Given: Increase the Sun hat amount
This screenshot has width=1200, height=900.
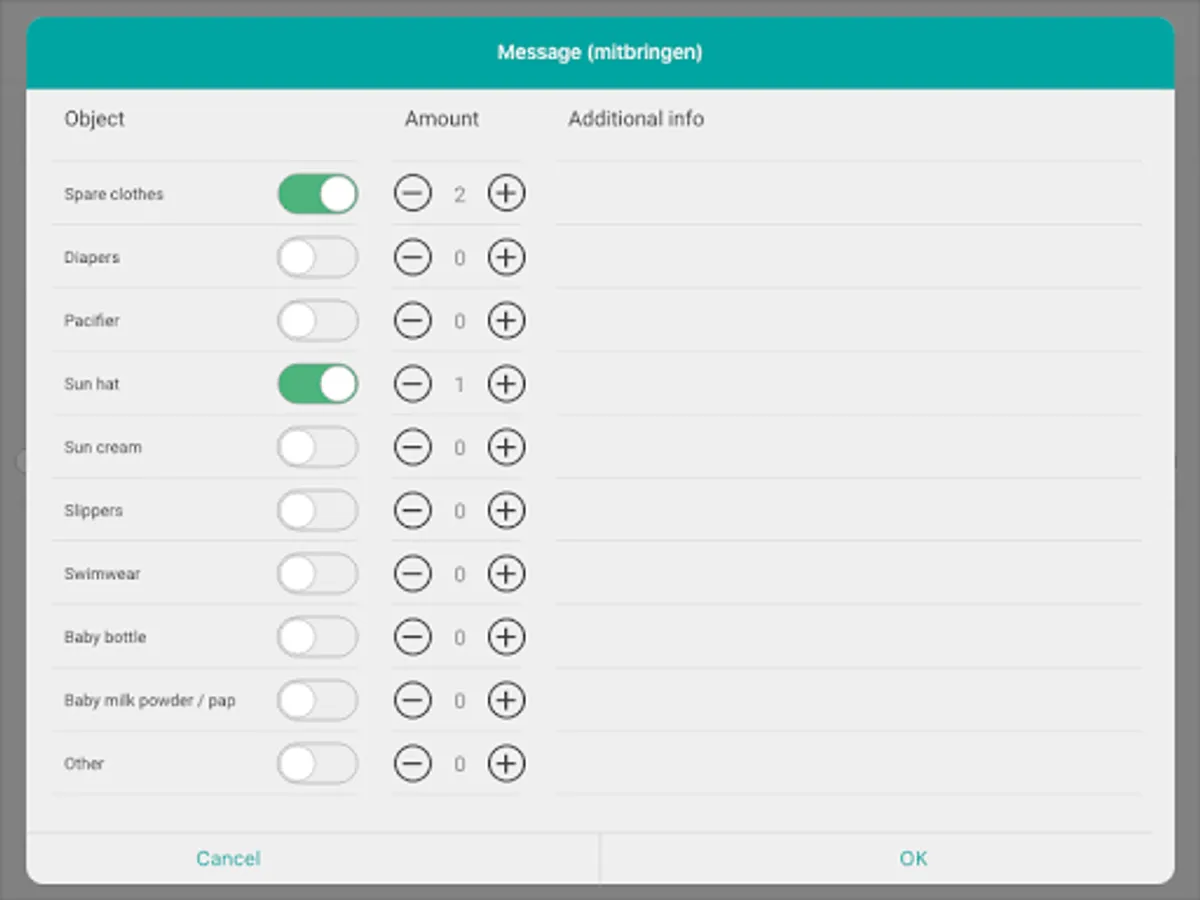Looking at the screenshot, I should [506, 384].
